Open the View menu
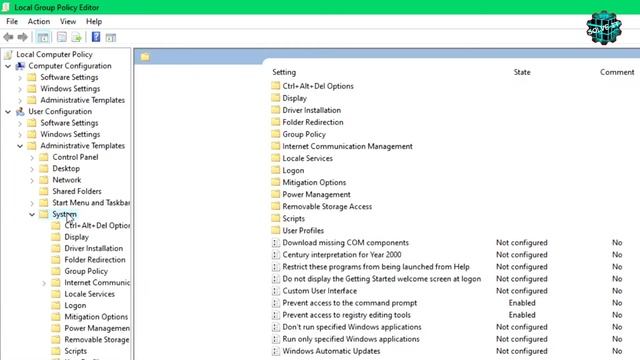640x360 pixels. pyautogui.click(x=68, y=22)
